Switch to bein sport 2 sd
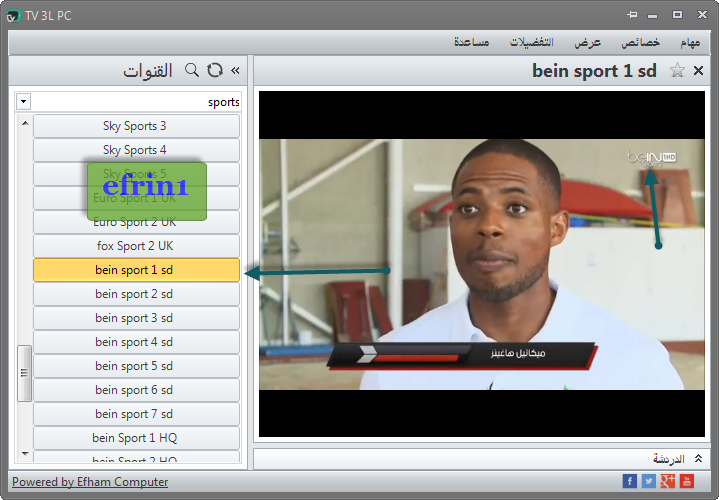 coord(136,294)
